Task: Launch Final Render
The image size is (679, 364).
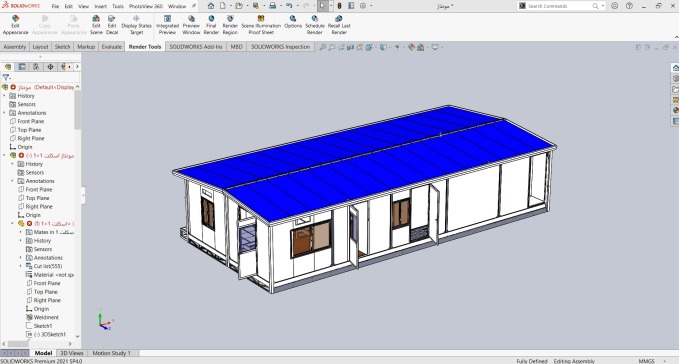Action: click(211, 25)
